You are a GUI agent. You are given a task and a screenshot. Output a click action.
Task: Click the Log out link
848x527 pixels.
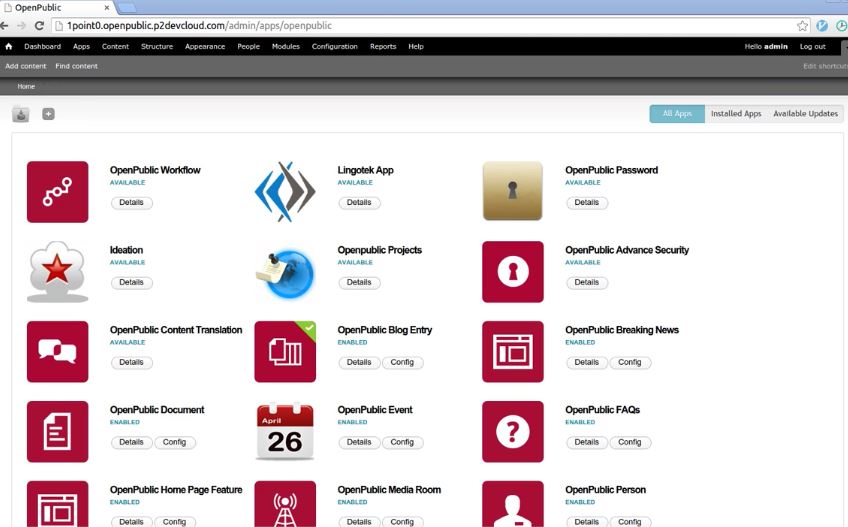(x=813, y=47)
